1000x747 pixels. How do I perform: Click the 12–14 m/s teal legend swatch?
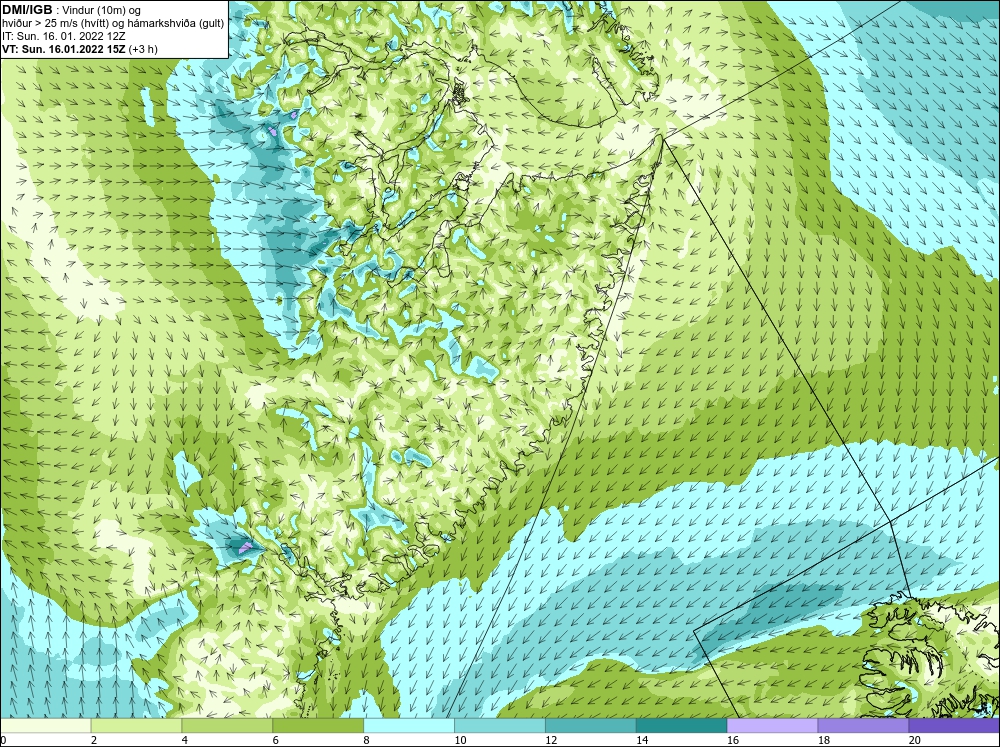(x=591, y=726)
